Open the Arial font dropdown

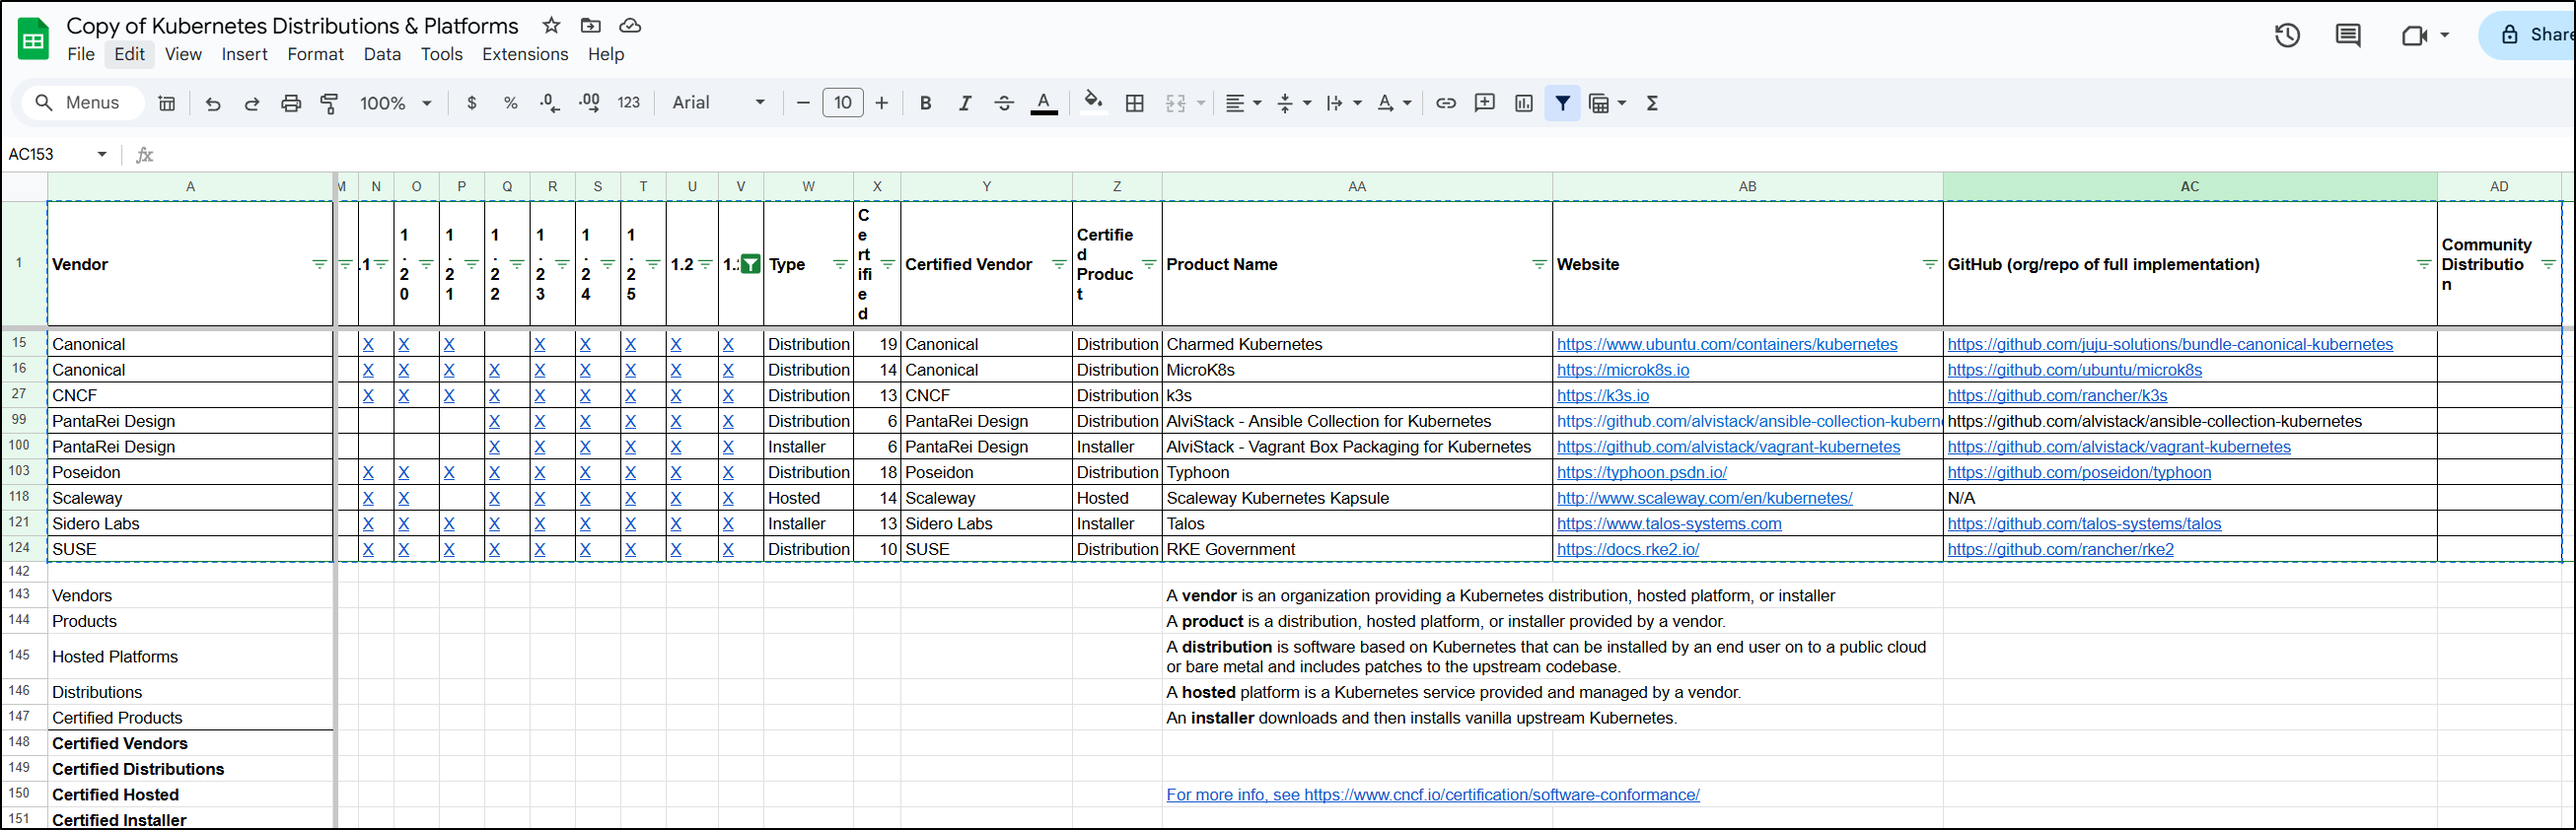718,103
